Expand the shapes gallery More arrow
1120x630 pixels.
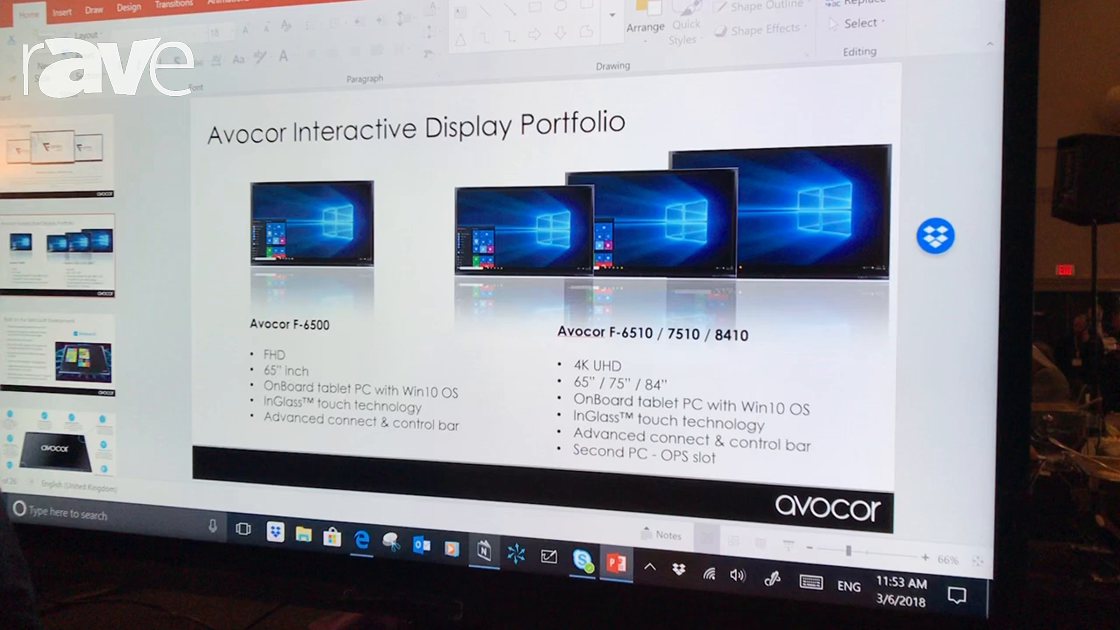point(612,15)
